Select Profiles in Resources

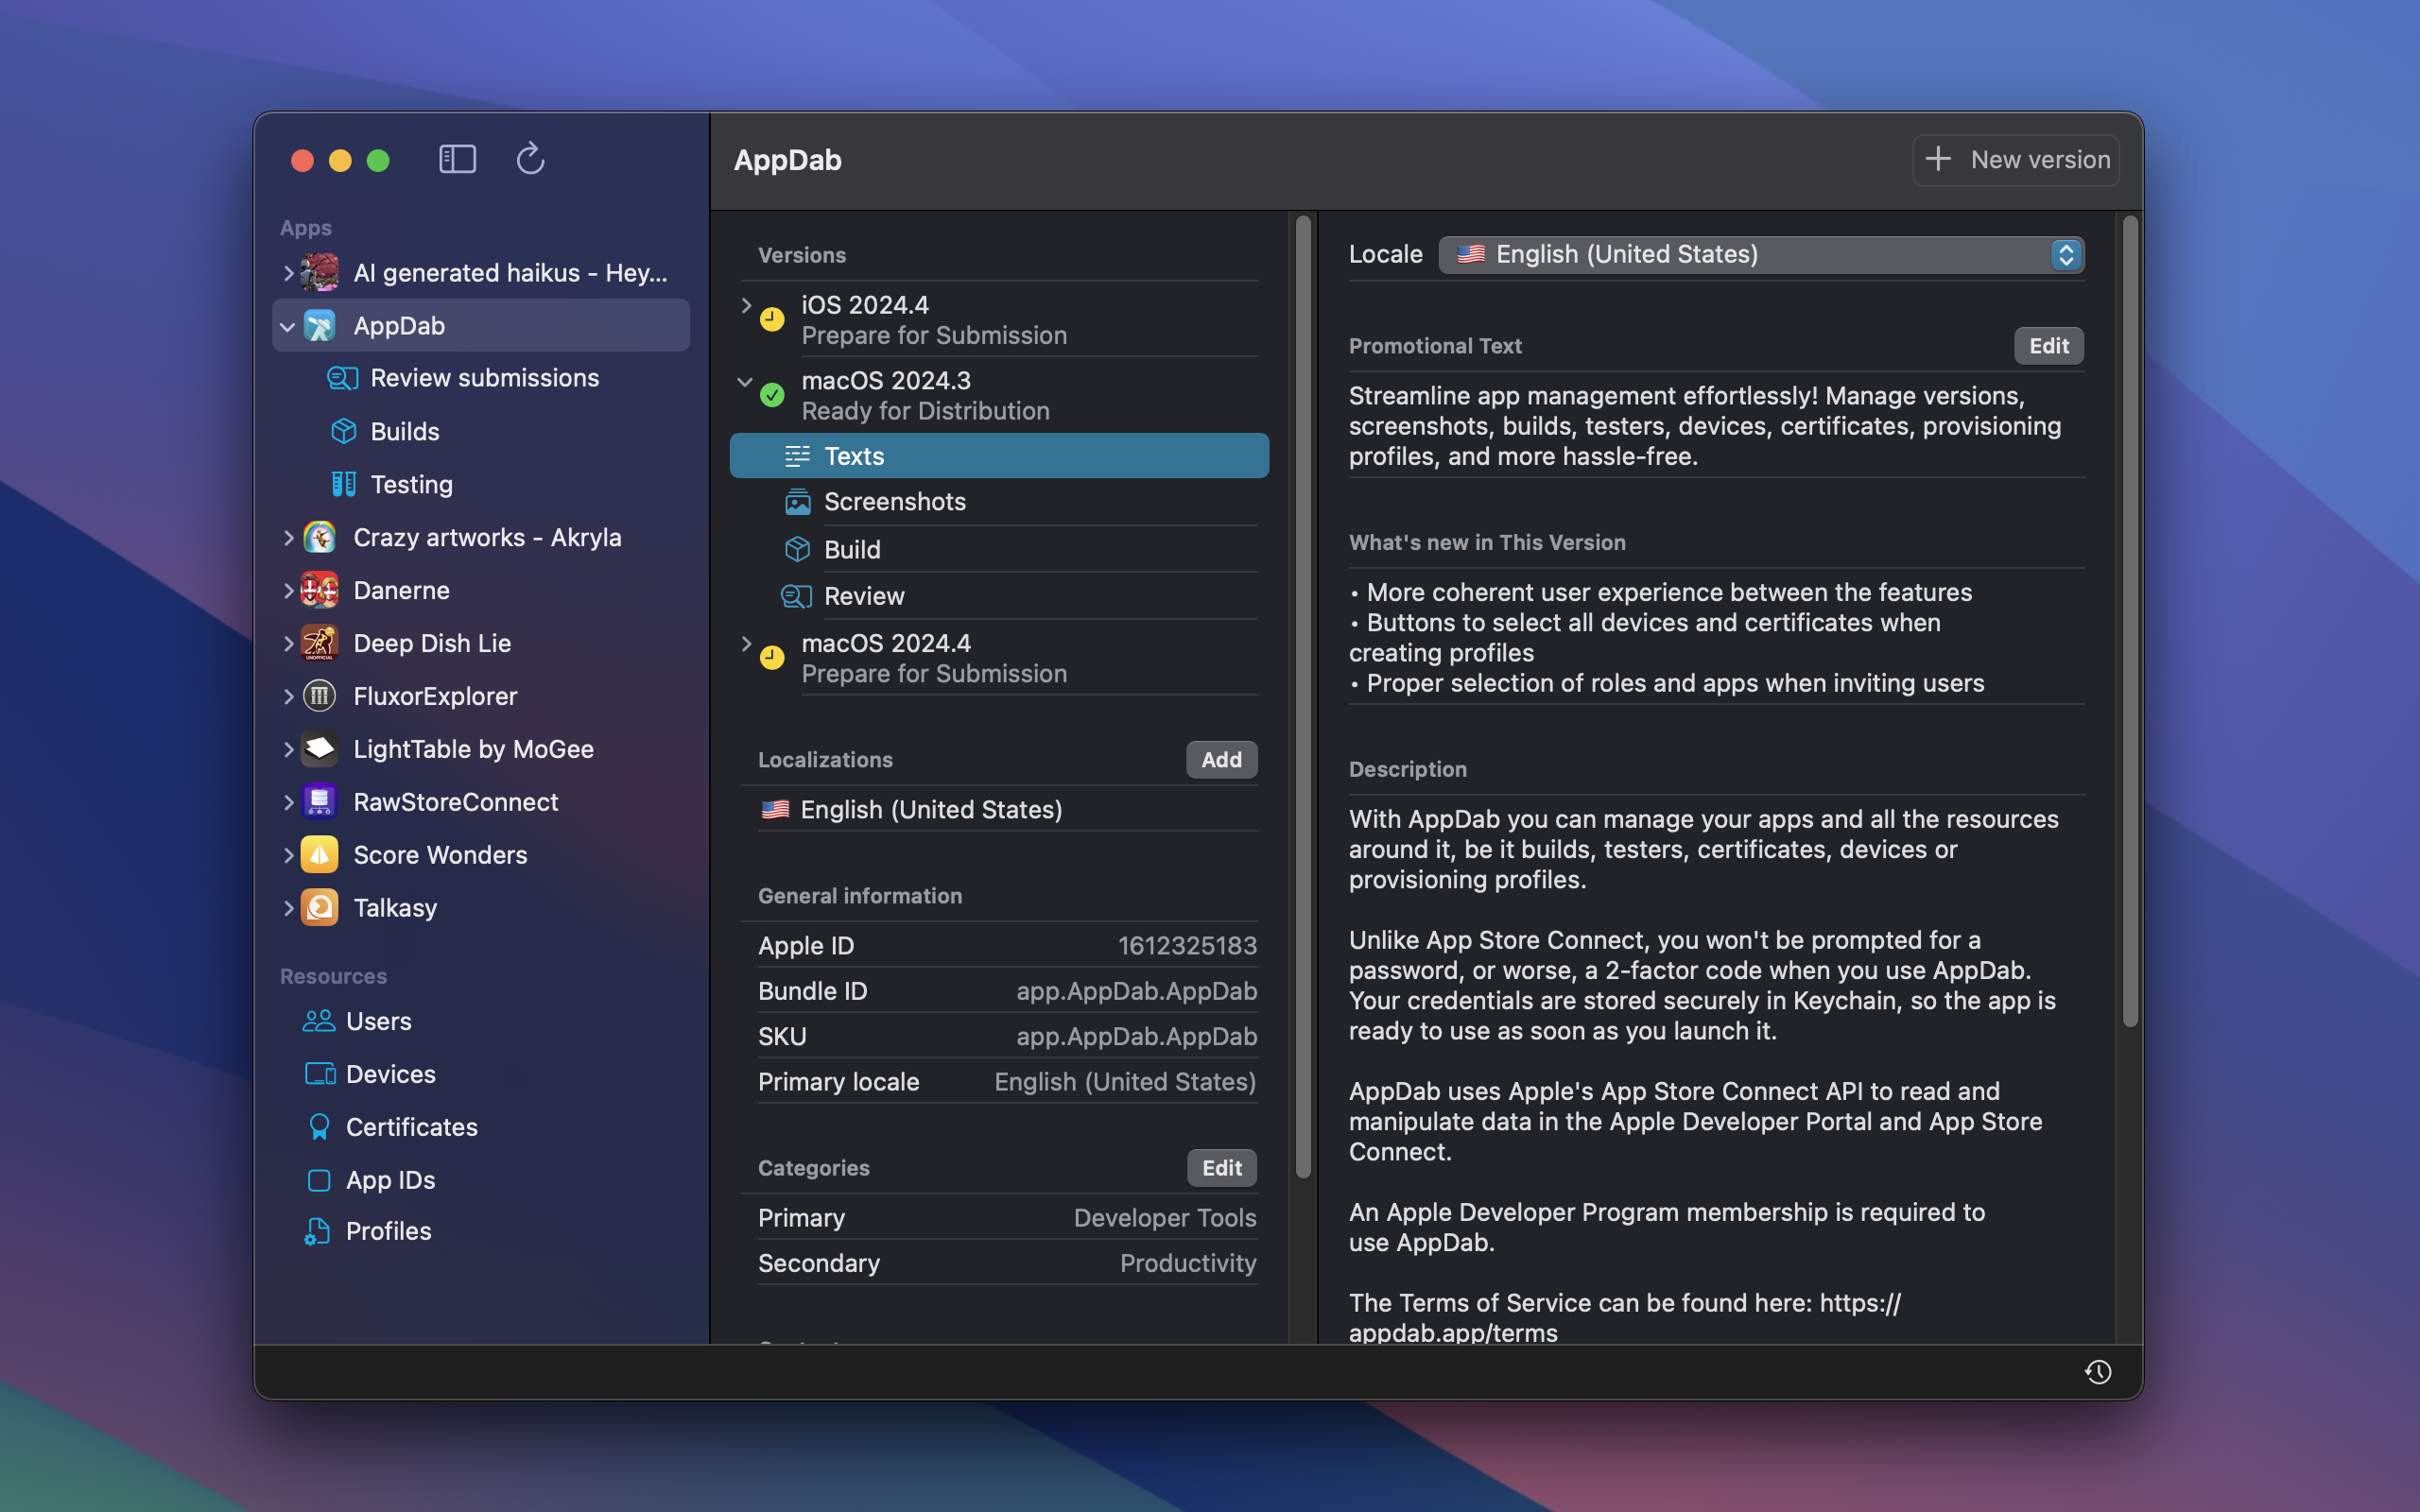388,1231
